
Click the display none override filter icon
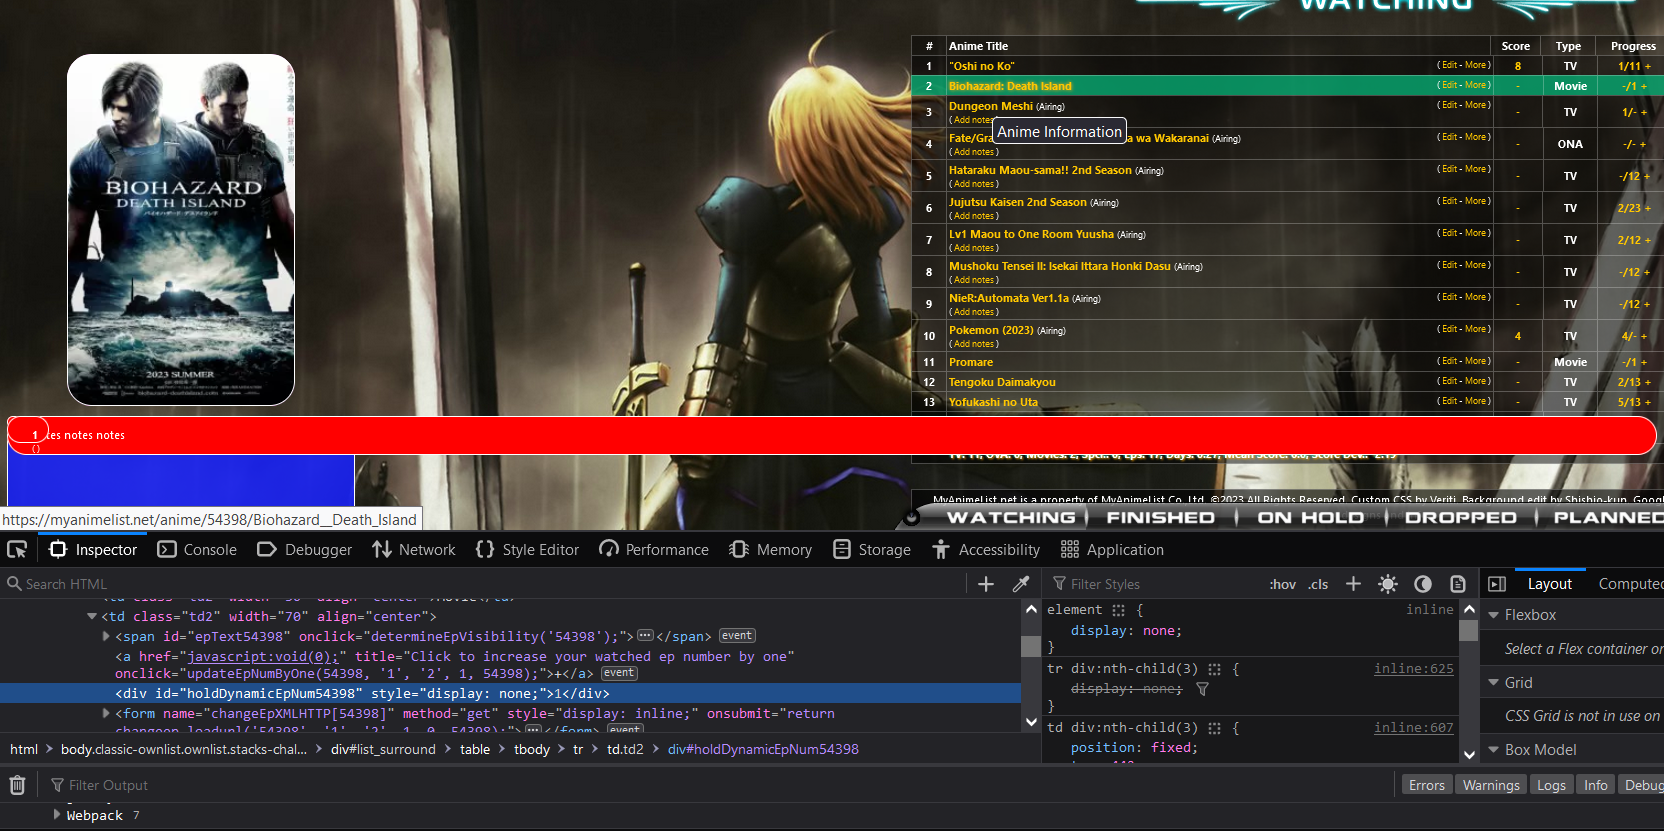click(1203, 689)
